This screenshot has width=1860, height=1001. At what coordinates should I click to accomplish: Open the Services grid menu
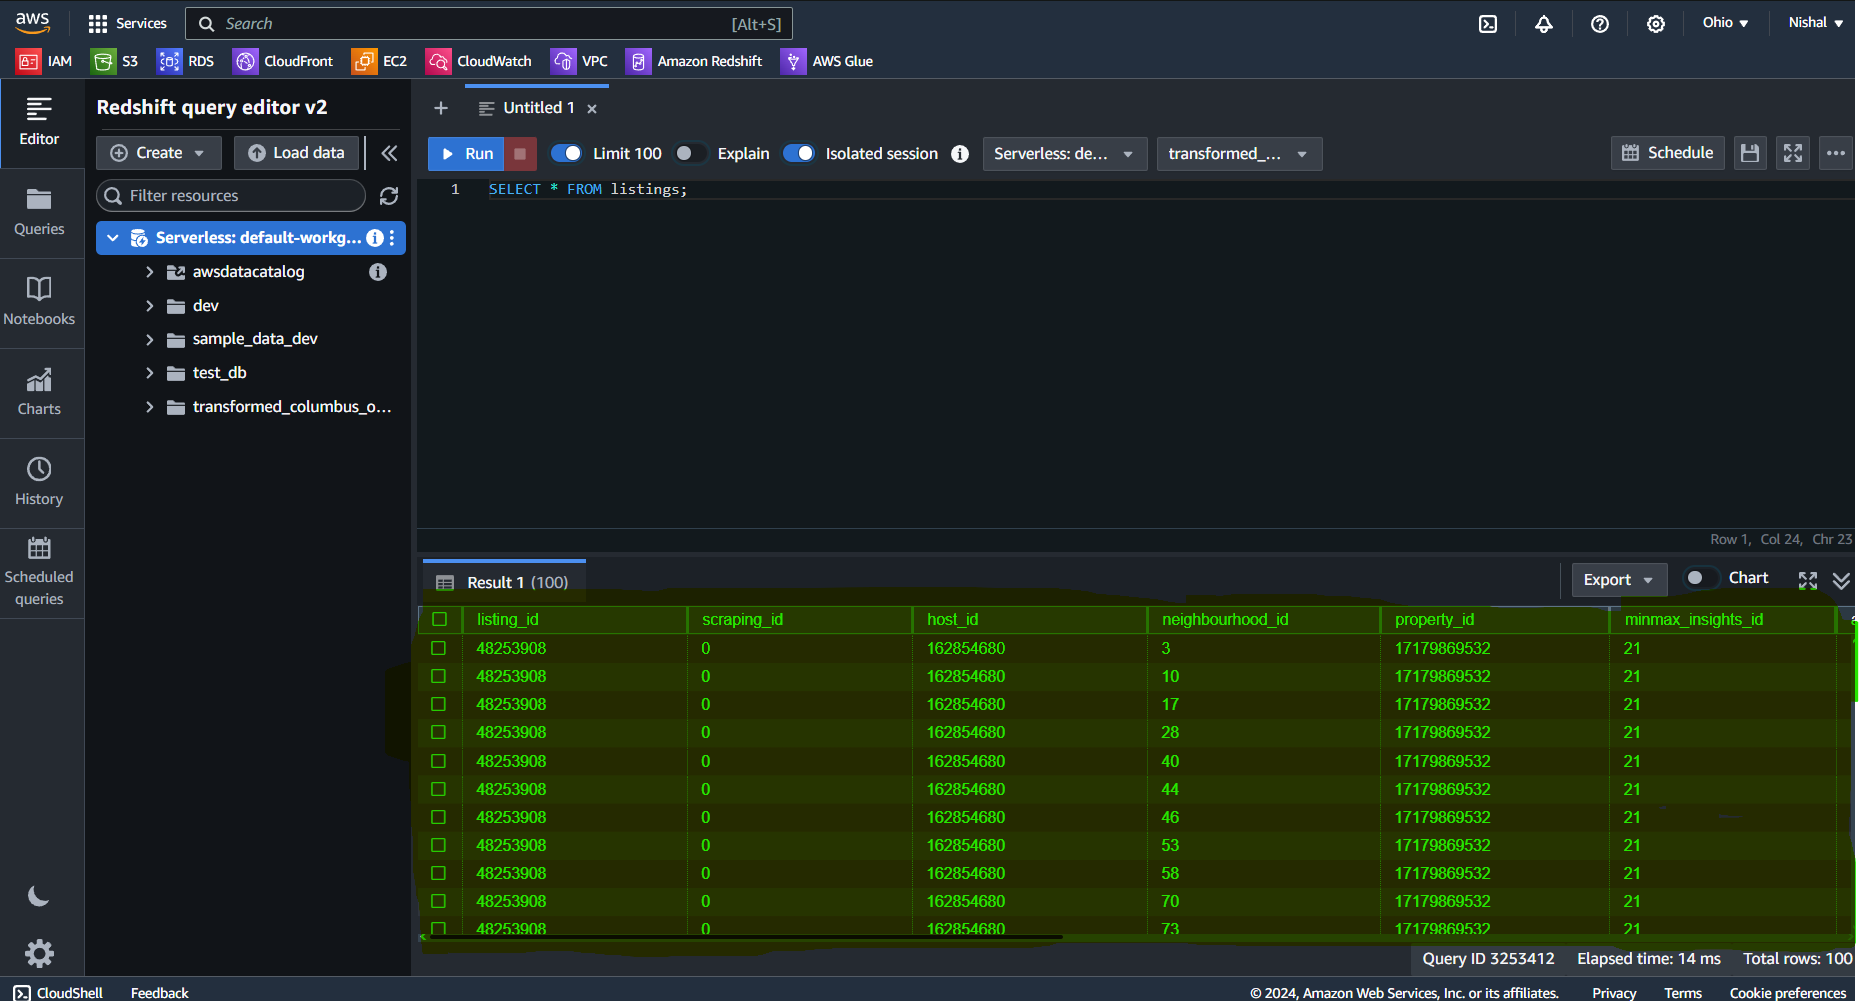click(127, 23)
